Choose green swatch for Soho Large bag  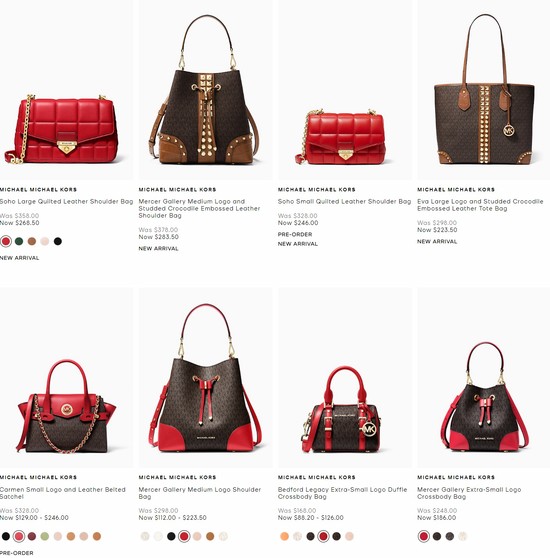pyautogui.click(x=19, y=242)
